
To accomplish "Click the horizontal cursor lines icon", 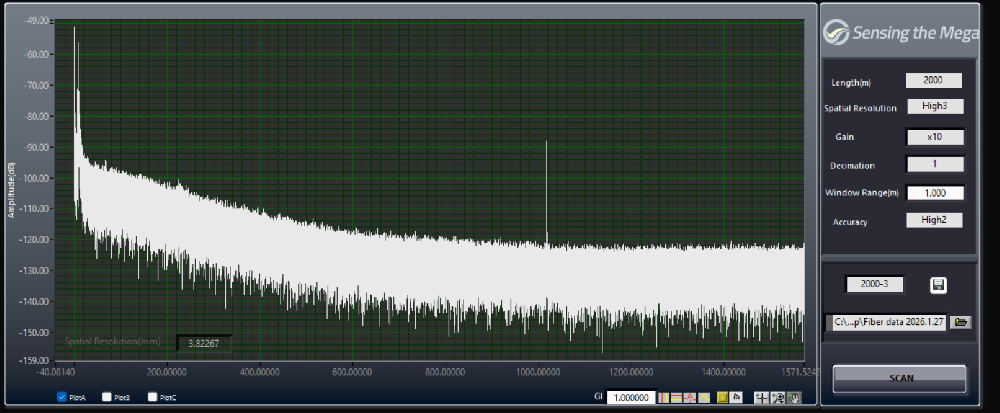I will point(677,397).
